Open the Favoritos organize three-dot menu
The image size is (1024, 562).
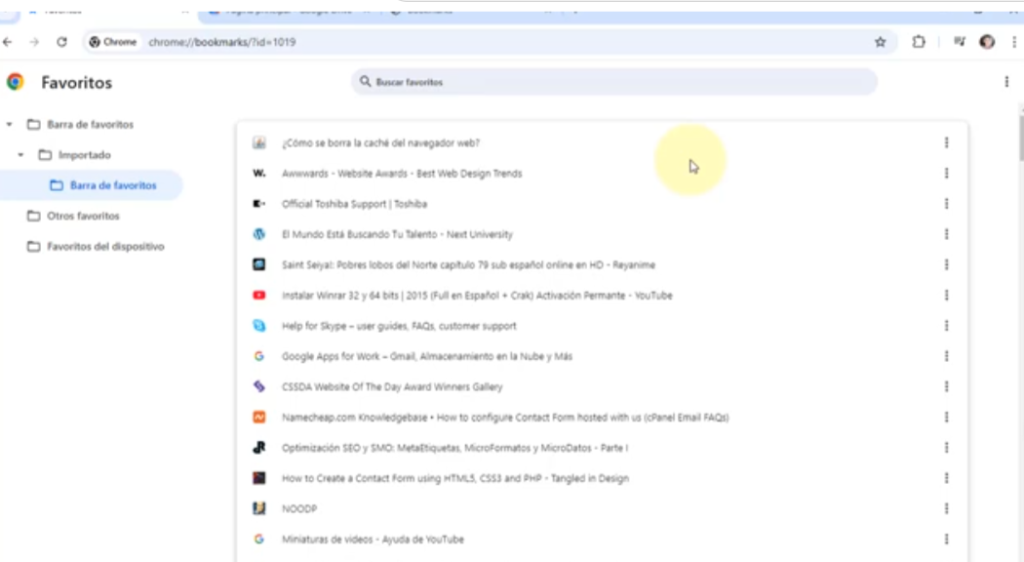1006,82
